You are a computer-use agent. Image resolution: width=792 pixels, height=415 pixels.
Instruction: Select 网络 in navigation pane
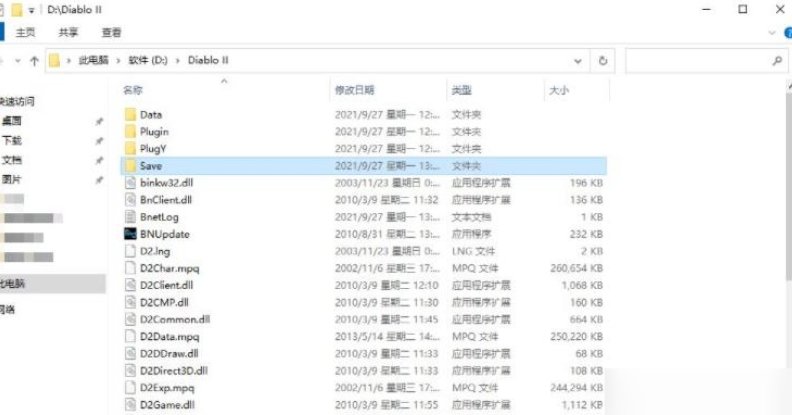7,309
